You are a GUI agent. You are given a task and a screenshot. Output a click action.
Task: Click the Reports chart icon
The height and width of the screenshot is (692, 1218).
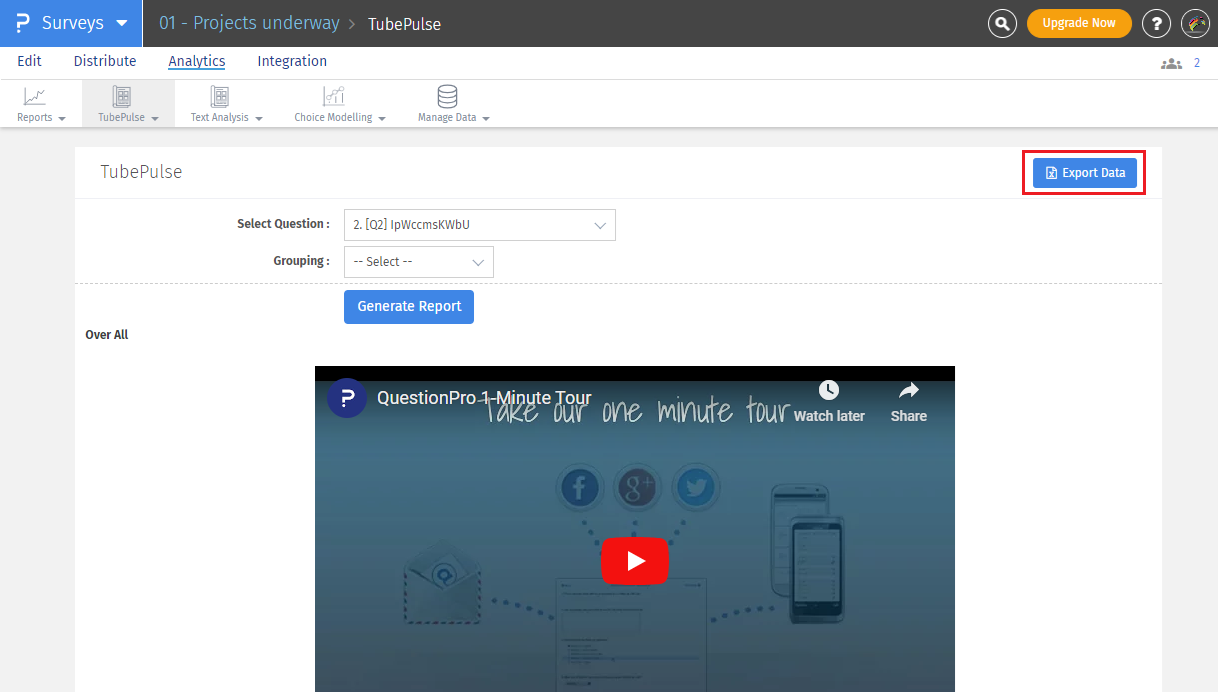pyautogui.click(x=35, y=96)
